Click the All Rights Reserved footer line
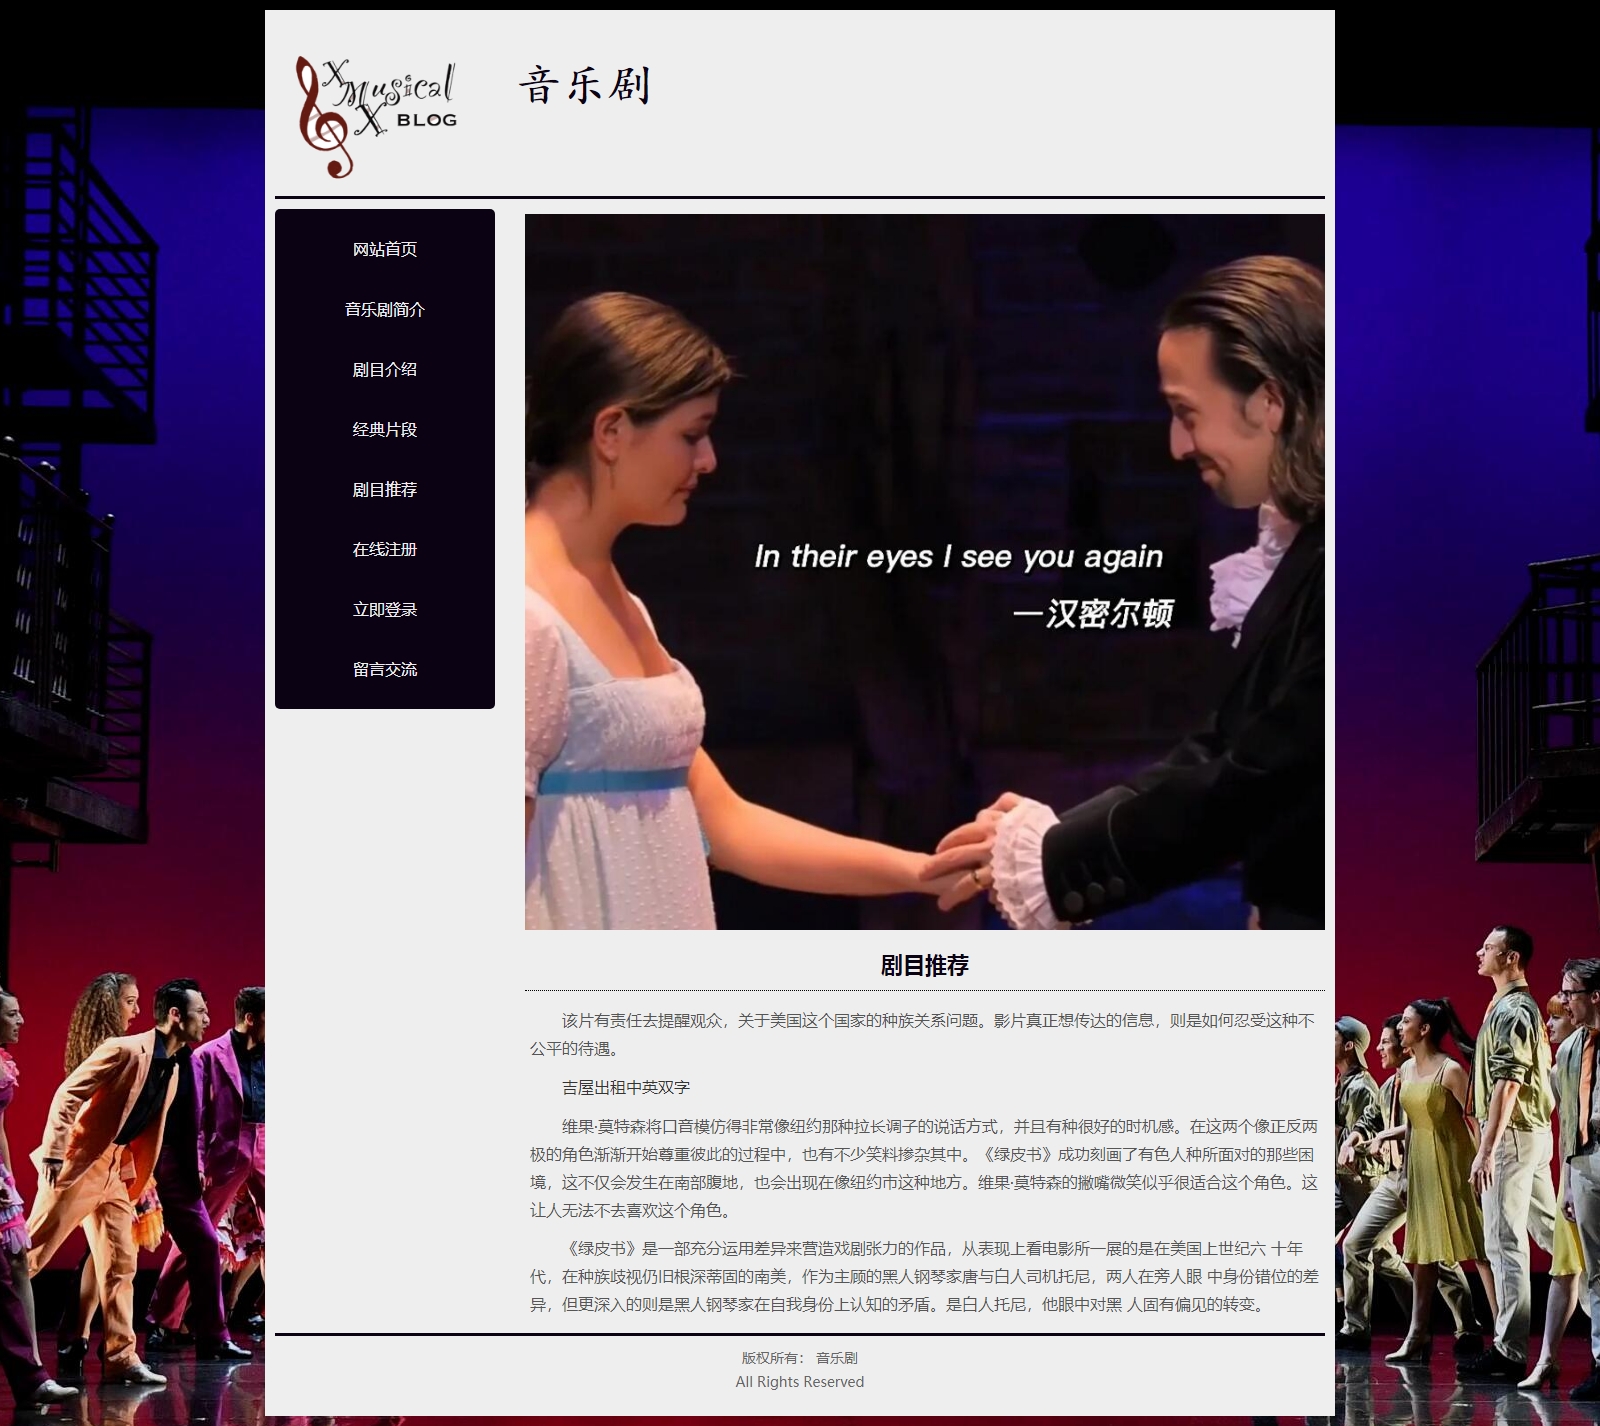The width and height of the screenshot is (1600, 1426). pos(800,1382)
